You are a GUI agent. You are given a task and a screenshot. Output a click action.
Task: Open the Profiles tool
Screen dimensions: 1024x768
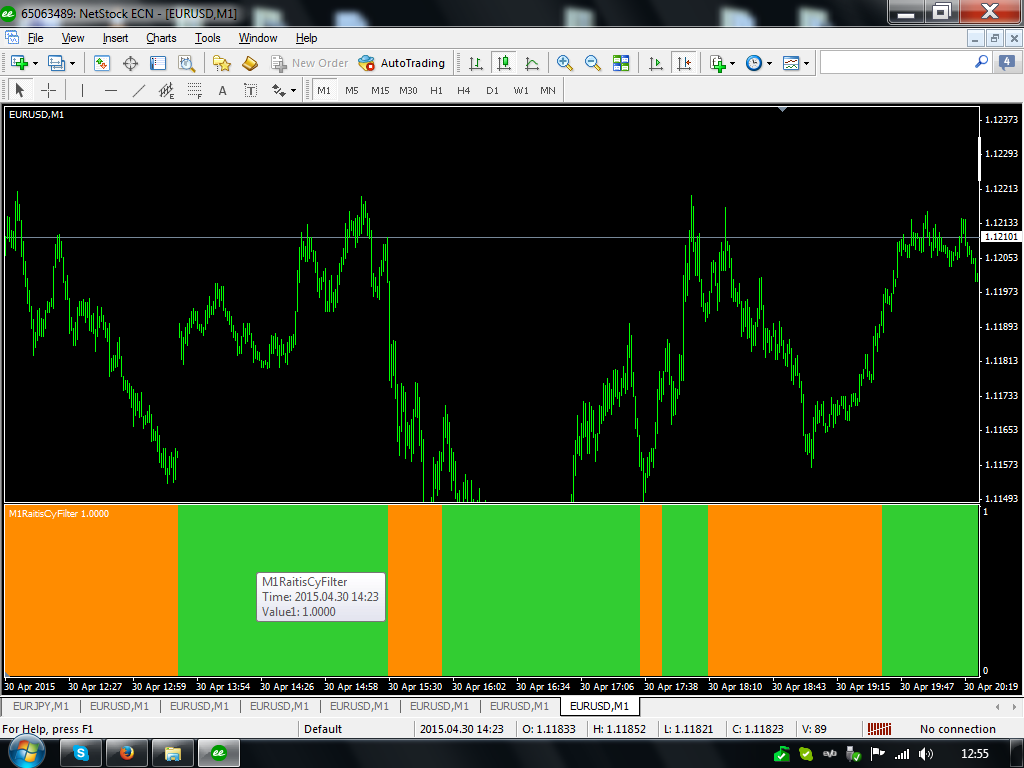pos(56,63)
